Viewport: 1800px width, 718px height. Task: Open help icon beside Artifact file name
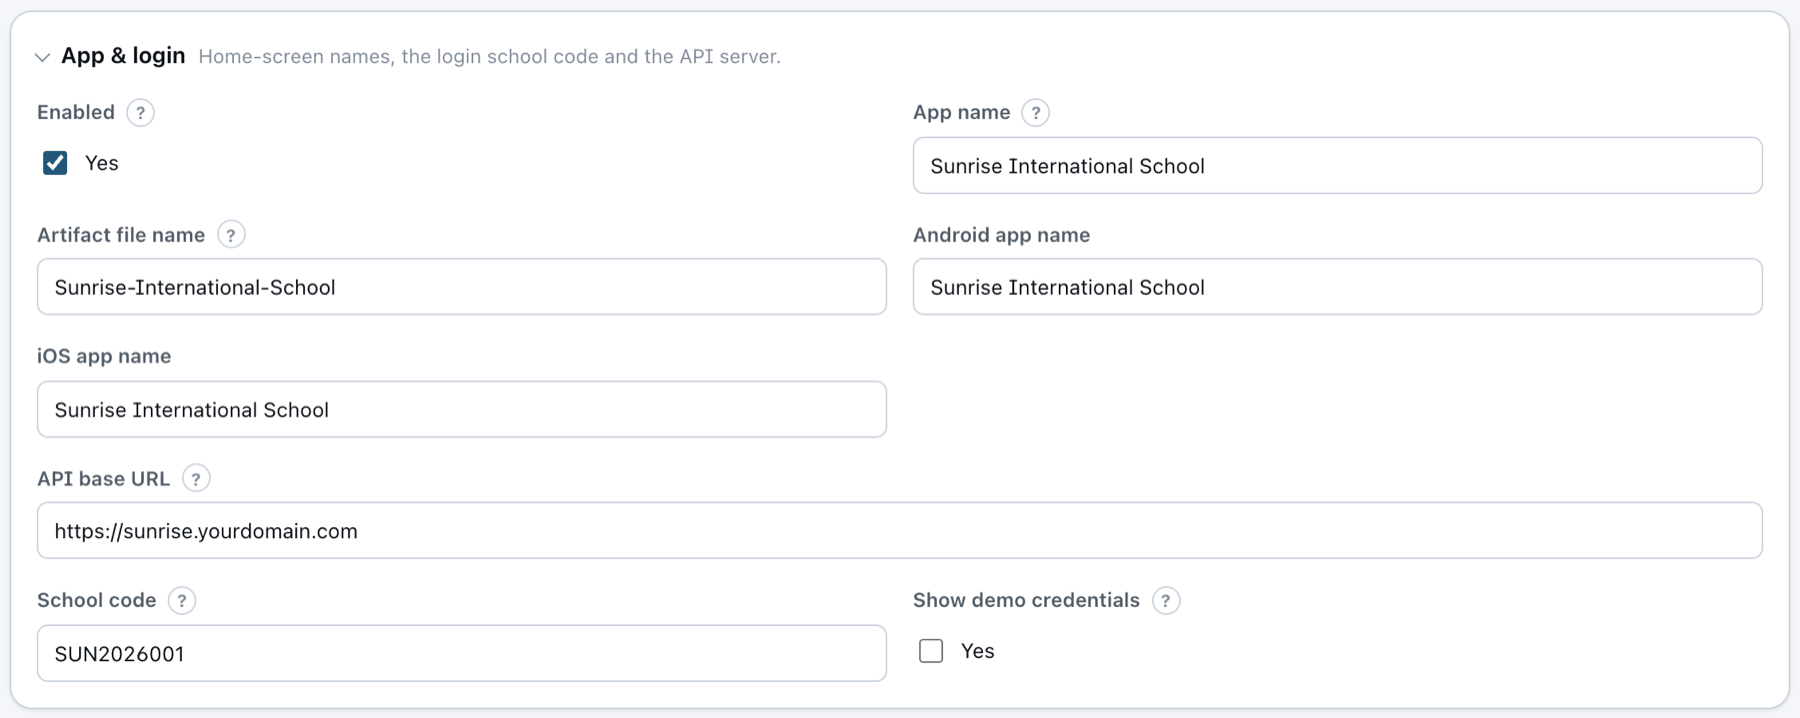(231, 235)
